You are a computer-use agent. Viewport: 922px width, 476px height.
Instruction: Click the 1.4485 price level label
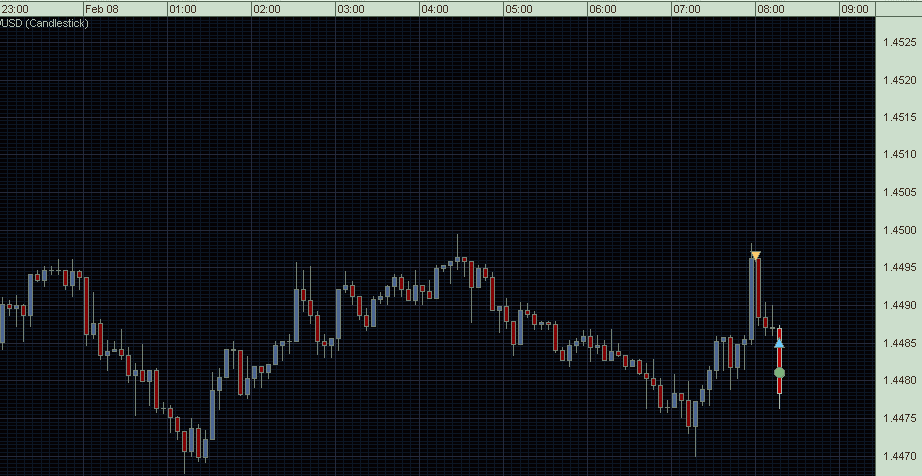tap(900, 343)
